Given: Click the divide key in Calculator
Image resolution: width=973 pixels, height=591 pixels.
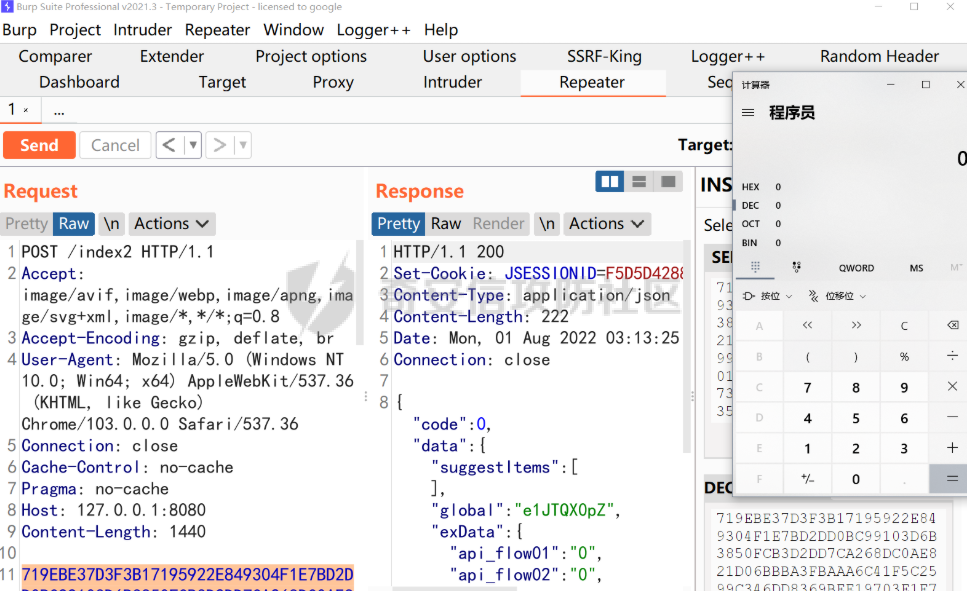Looking at the screenshot, I should click(x=953, y=356).
